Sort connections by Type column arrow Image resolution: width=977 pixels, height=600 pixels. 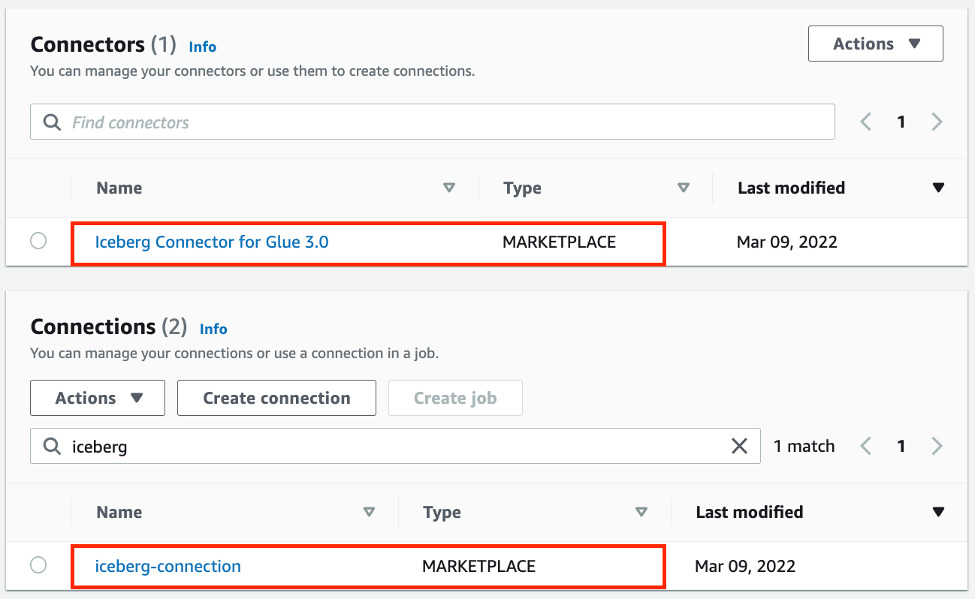pos(641,512)
